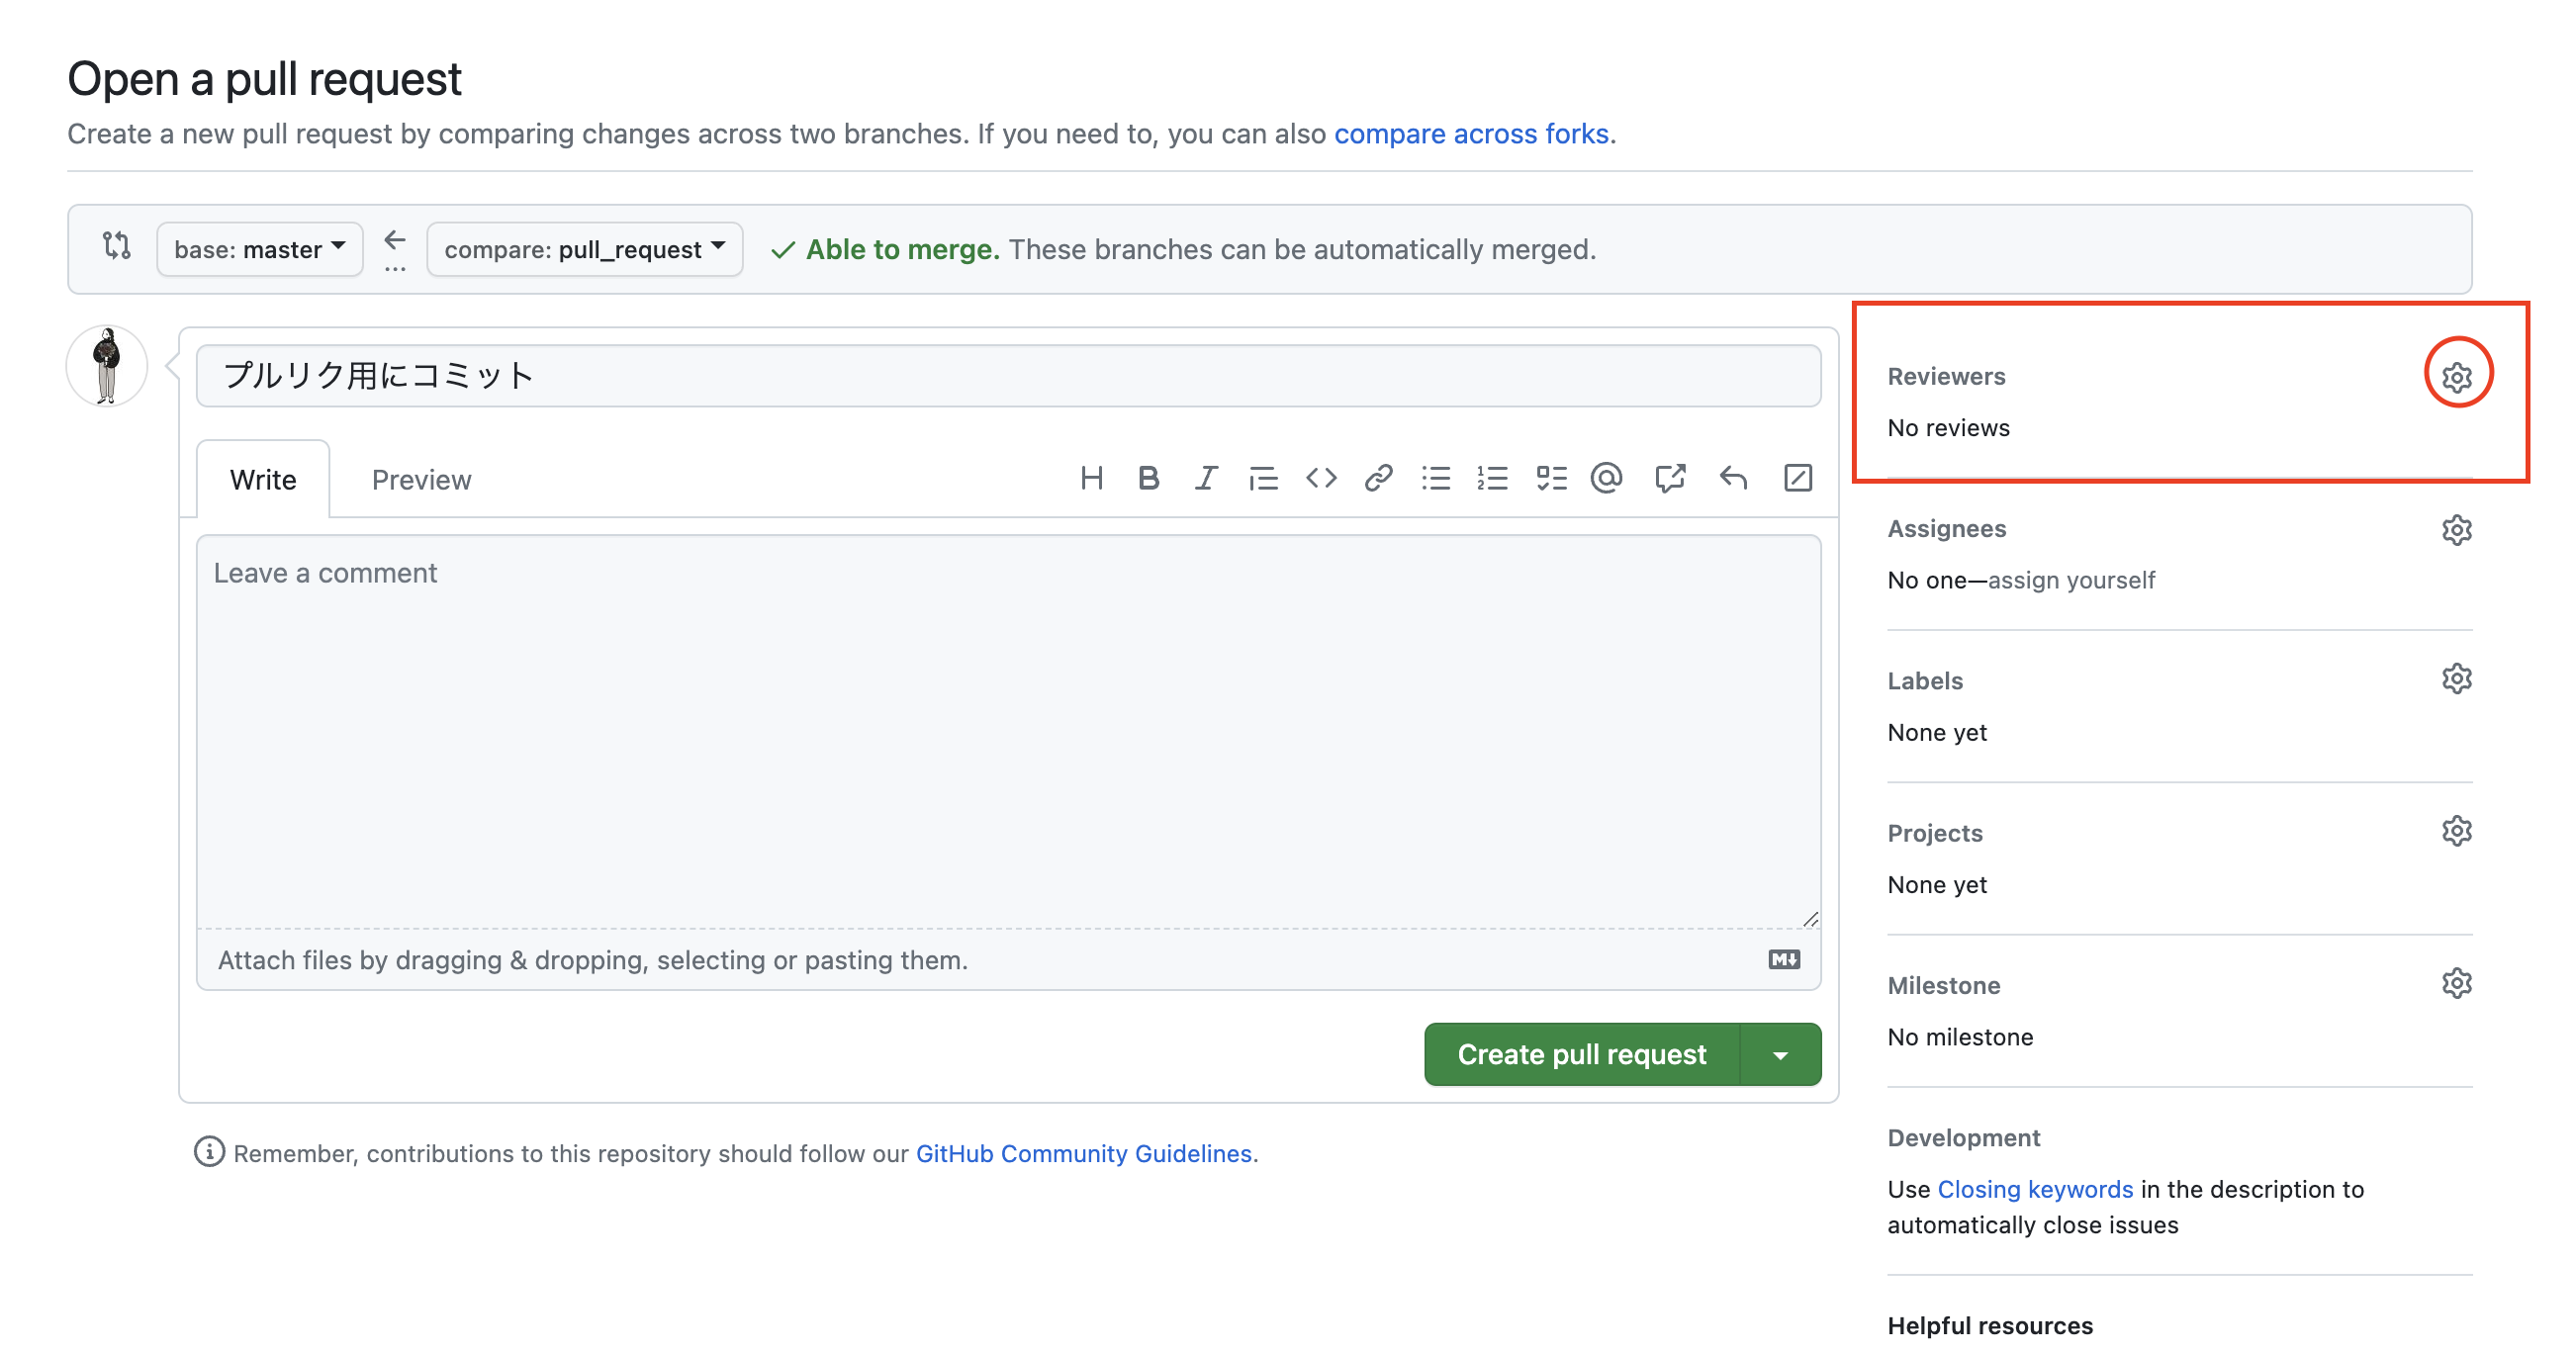
Task: Switch to the Preview tab
Action: click(x=421, y=480)
